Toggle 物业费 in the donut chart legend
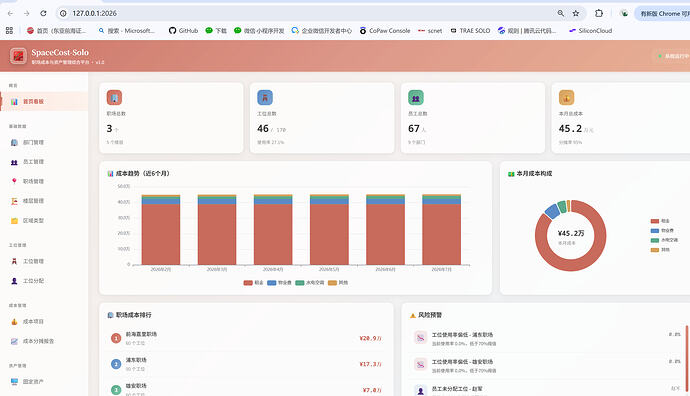690x396 pixels. (x=662, y=231)
